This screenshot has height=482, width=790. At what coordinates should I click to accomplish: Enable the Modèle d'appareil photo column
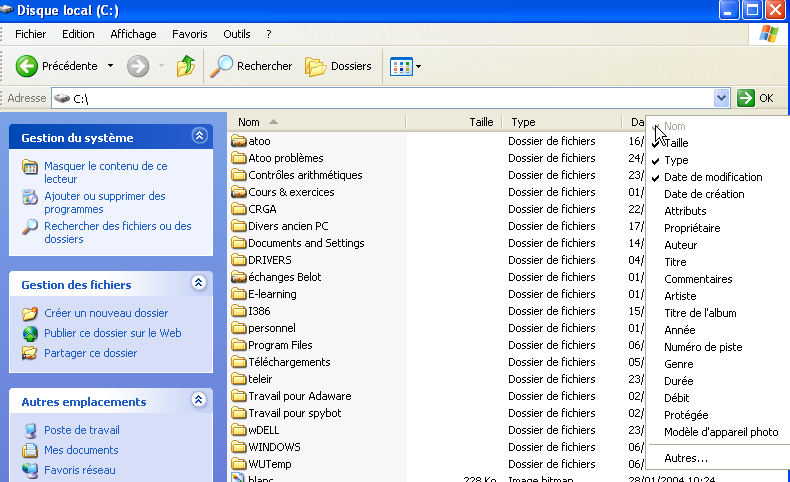coord(719,432)
